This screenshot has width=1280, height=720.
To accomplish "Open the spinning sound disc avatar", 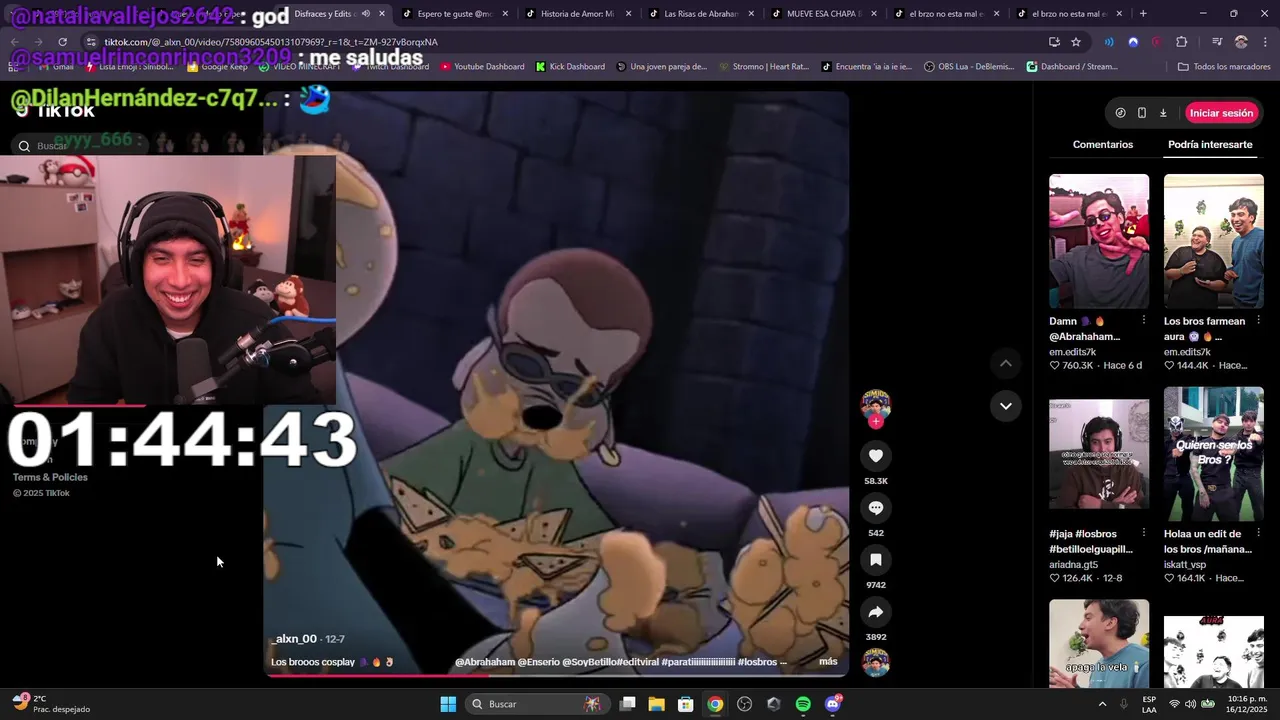I will [876, 663].
